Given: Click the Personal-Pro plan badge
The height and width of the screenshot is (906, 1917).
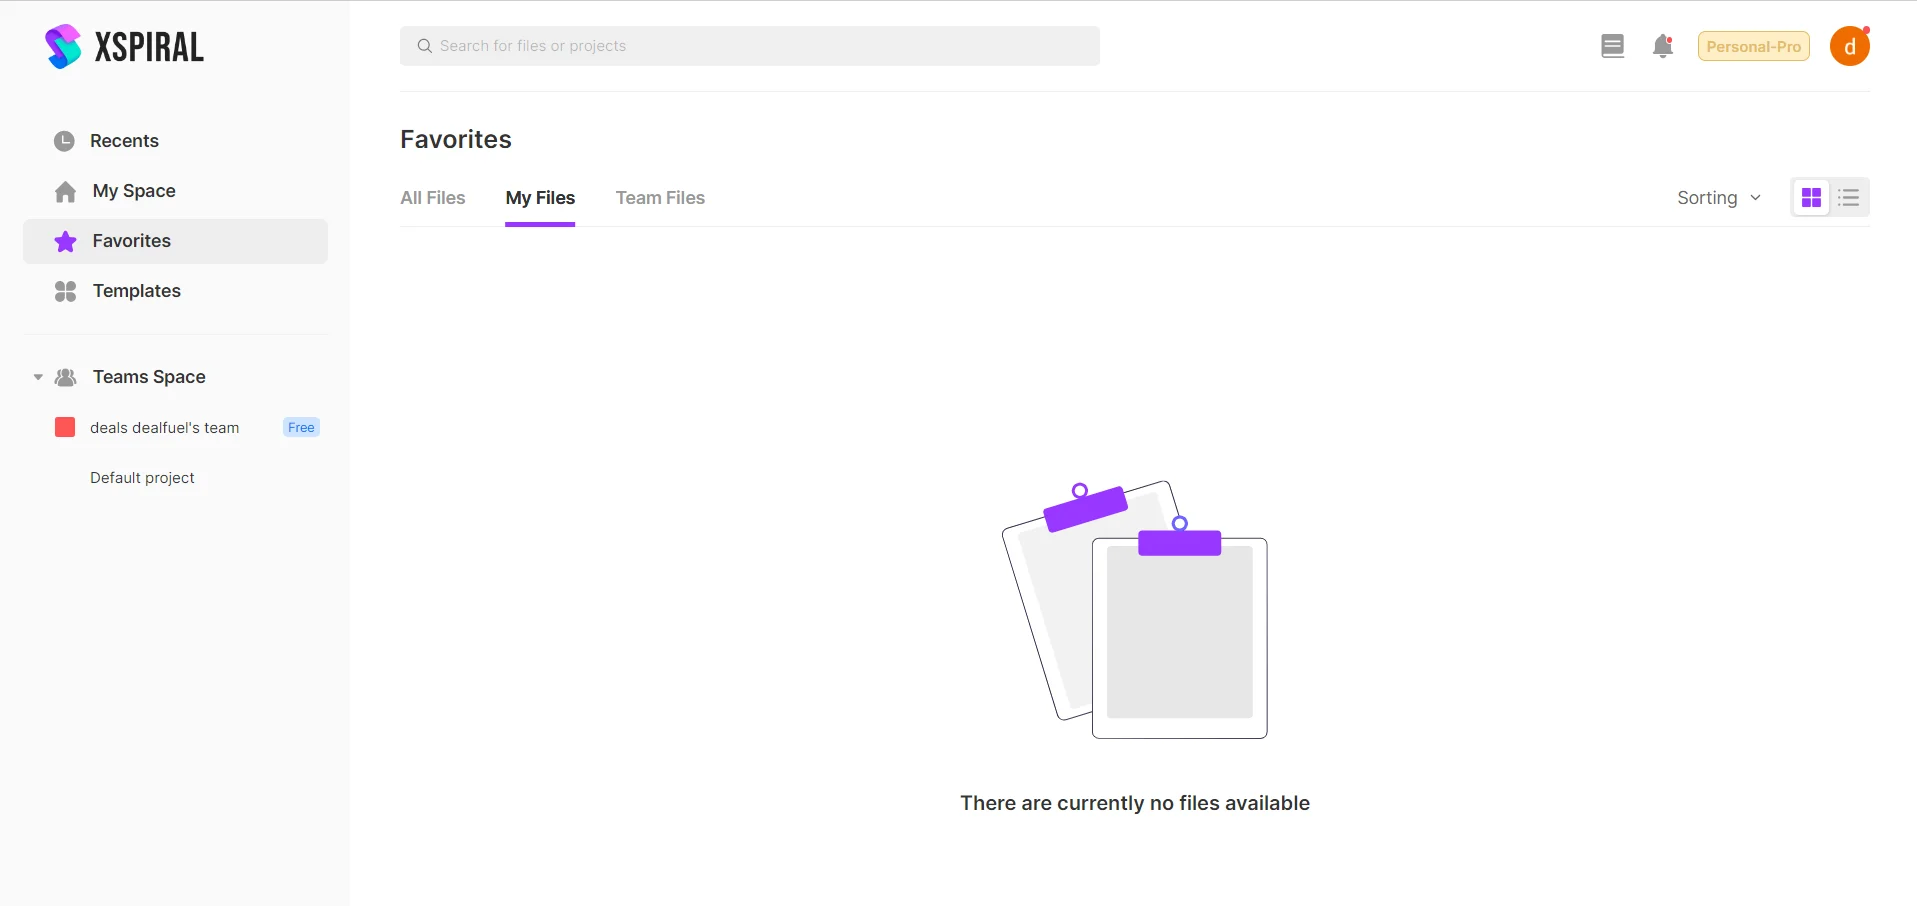Looking at the screenshot, I should click(x=1753, y=46).
